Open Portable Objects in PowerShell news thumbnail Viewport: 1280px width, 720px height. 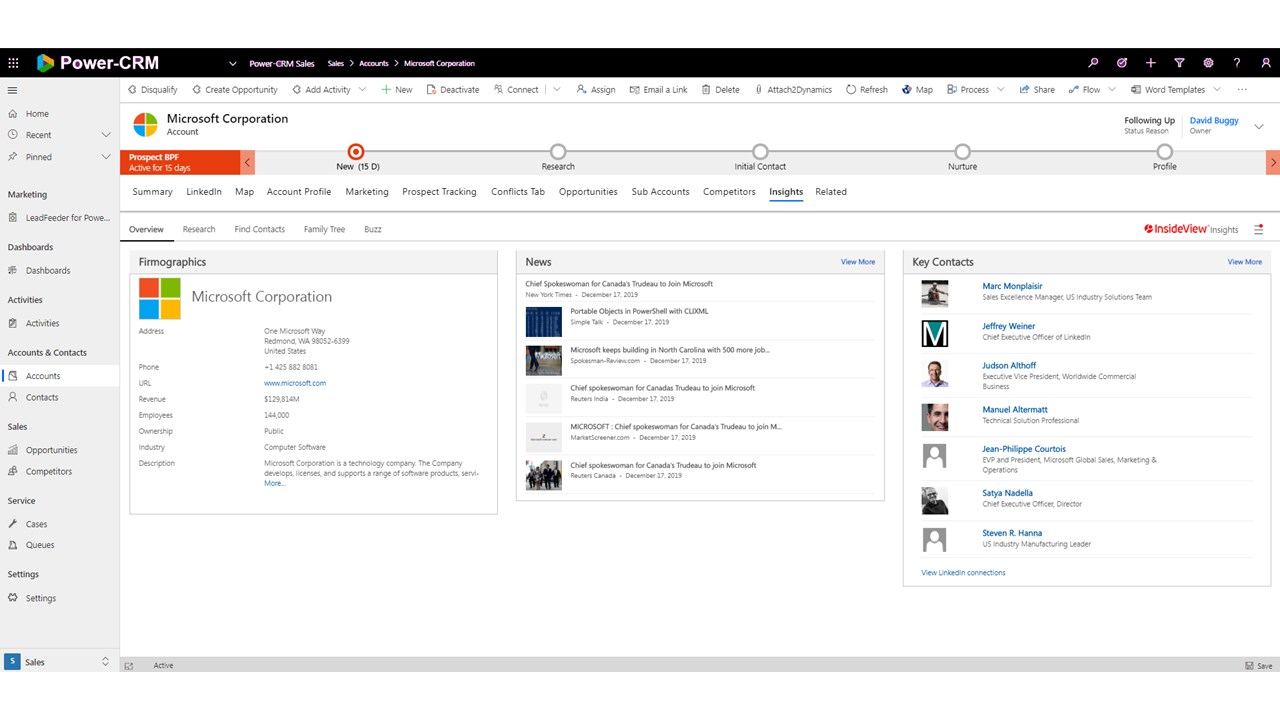[x=544, y=321]
